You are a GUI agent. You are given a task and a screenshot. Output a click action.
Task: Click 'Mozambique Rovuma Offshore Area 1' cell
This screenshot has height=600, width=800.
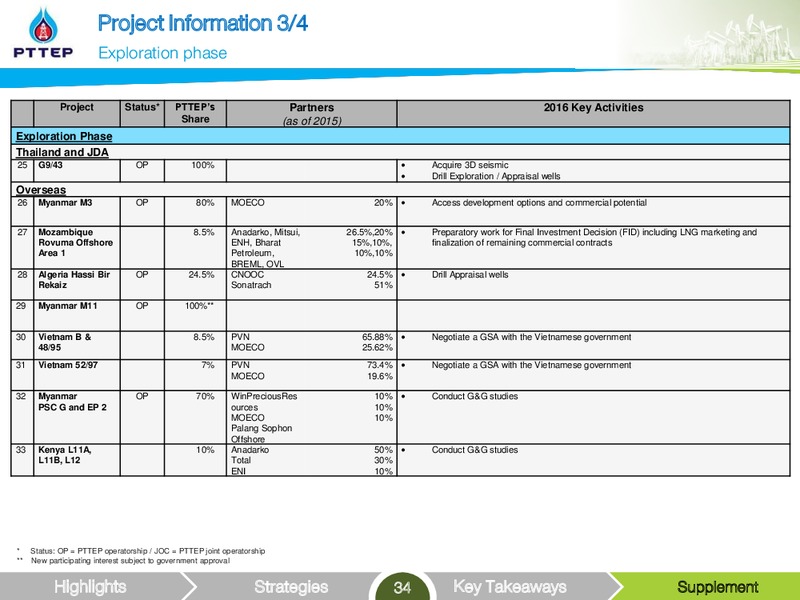(77, 247)
